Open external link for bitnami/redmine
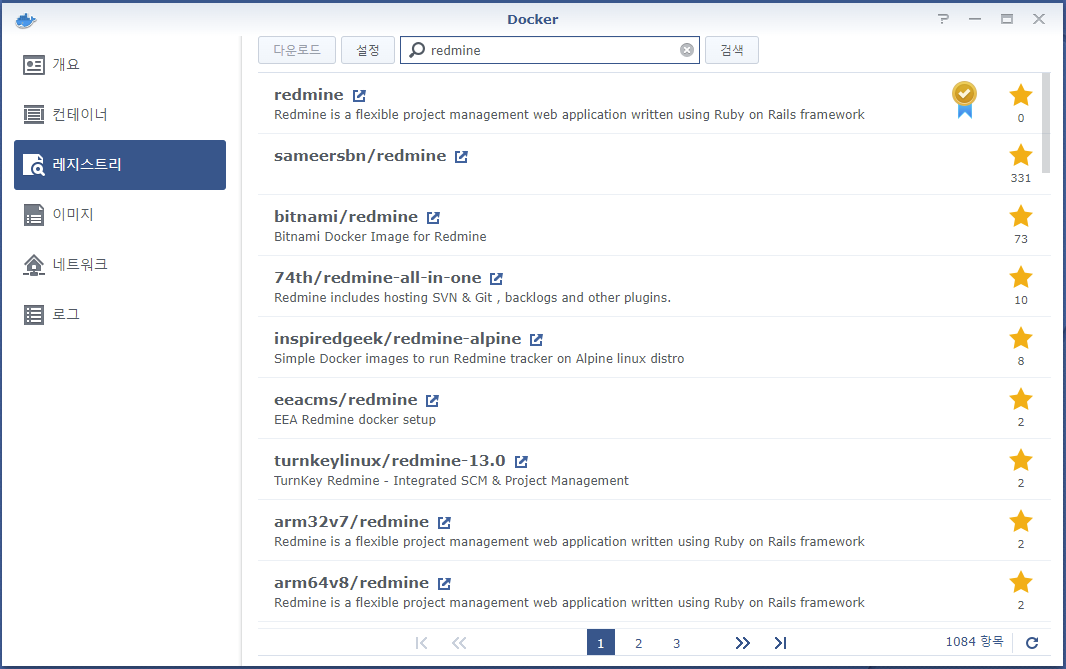 point(433,218)
